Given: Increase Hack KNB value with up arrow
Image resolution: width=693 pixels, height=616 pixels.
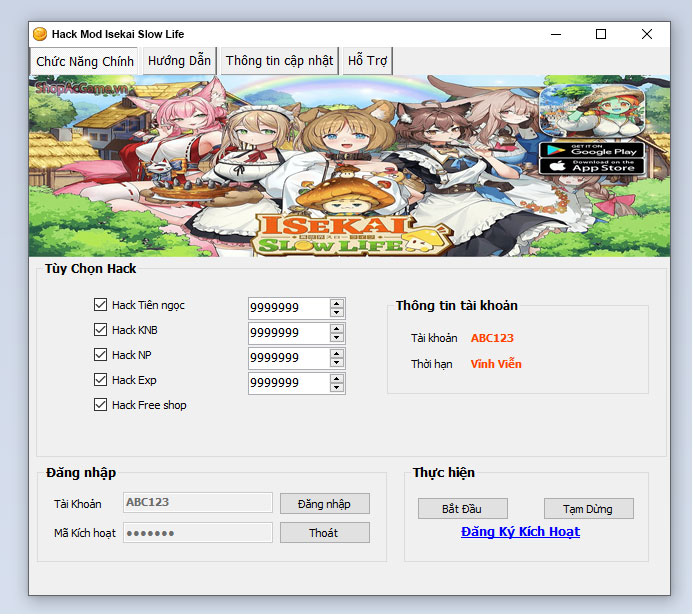Looking at the screenshot, I should (337, 328).
